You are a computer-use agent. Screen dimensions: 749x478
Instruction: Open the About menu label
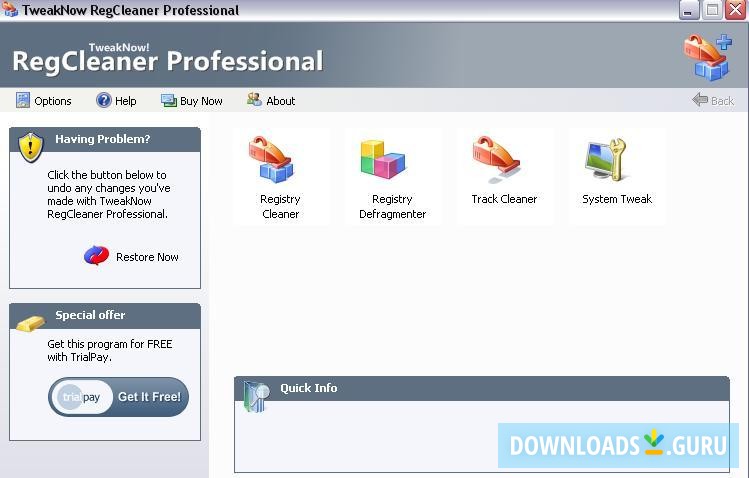tap(280, 101)
